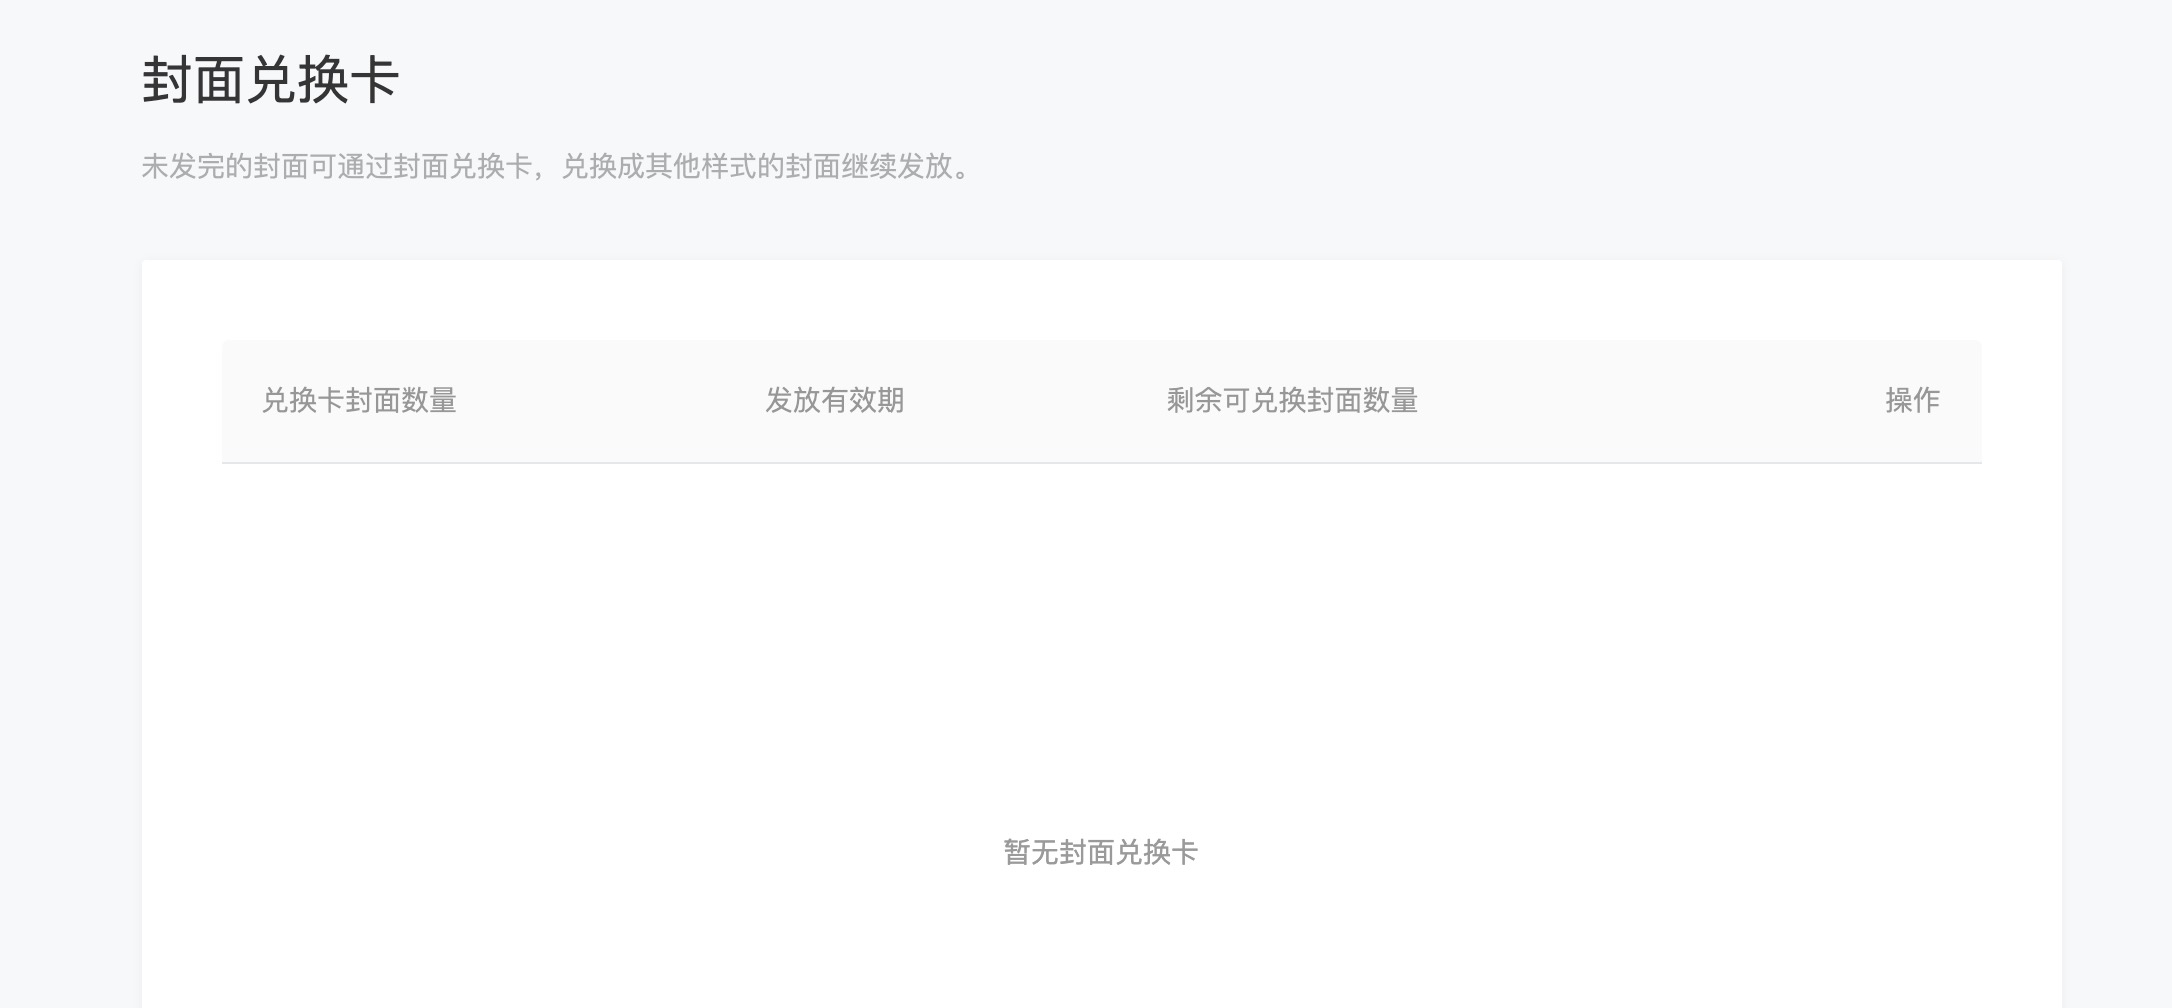Focus the 操作 actions header cell
The height and width of the screenshot is (1008, 2172).
(x=1912, y=400)
